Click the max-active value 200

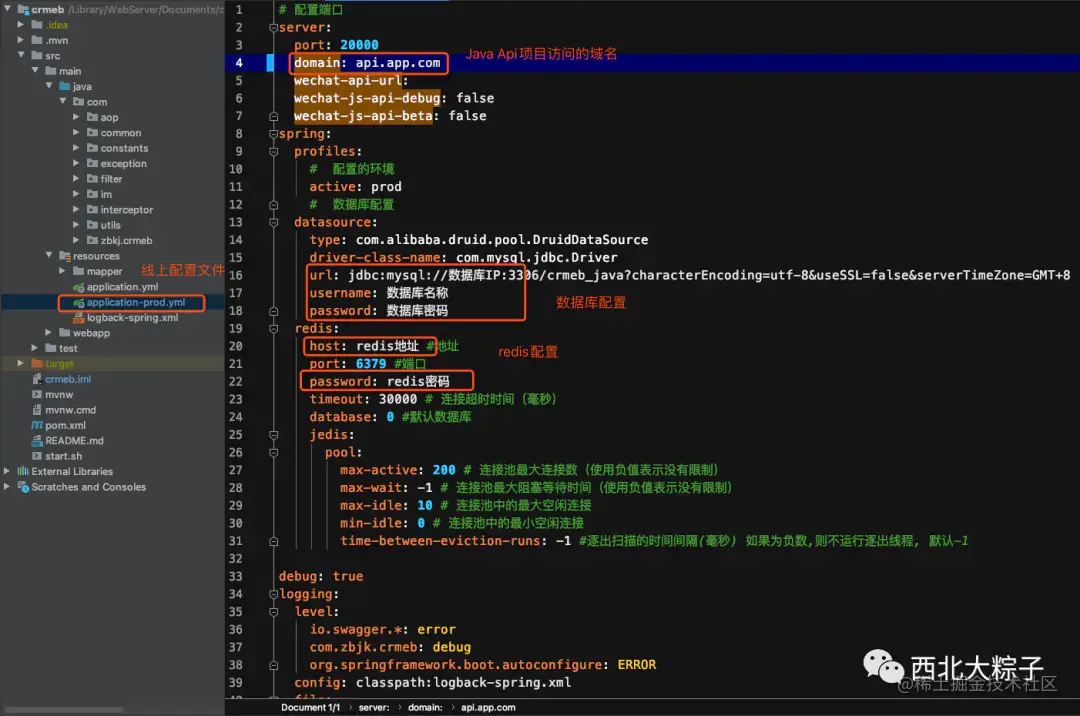tap(444, 470)
